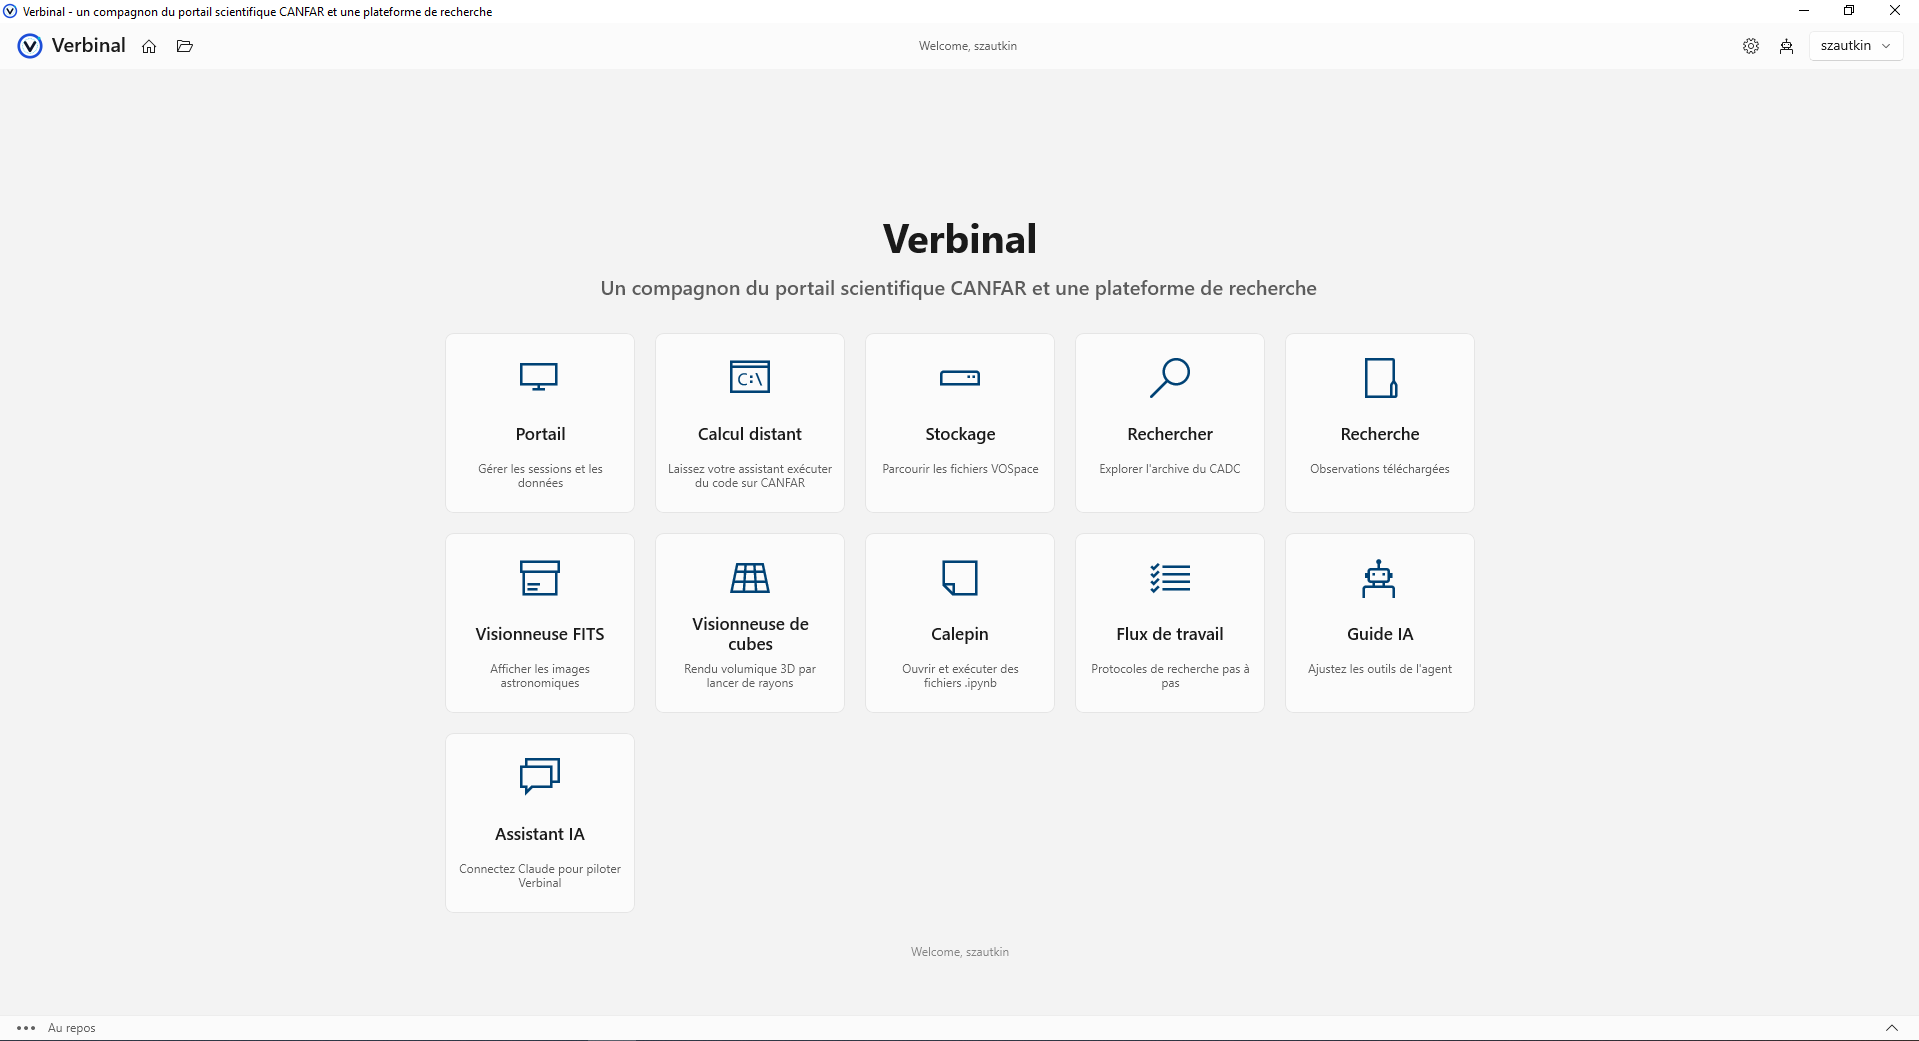Screen dimensions: 1919x1041
Task: Click 'Explorer l'archive du CADC' text
Action: tap(1170, 469)
